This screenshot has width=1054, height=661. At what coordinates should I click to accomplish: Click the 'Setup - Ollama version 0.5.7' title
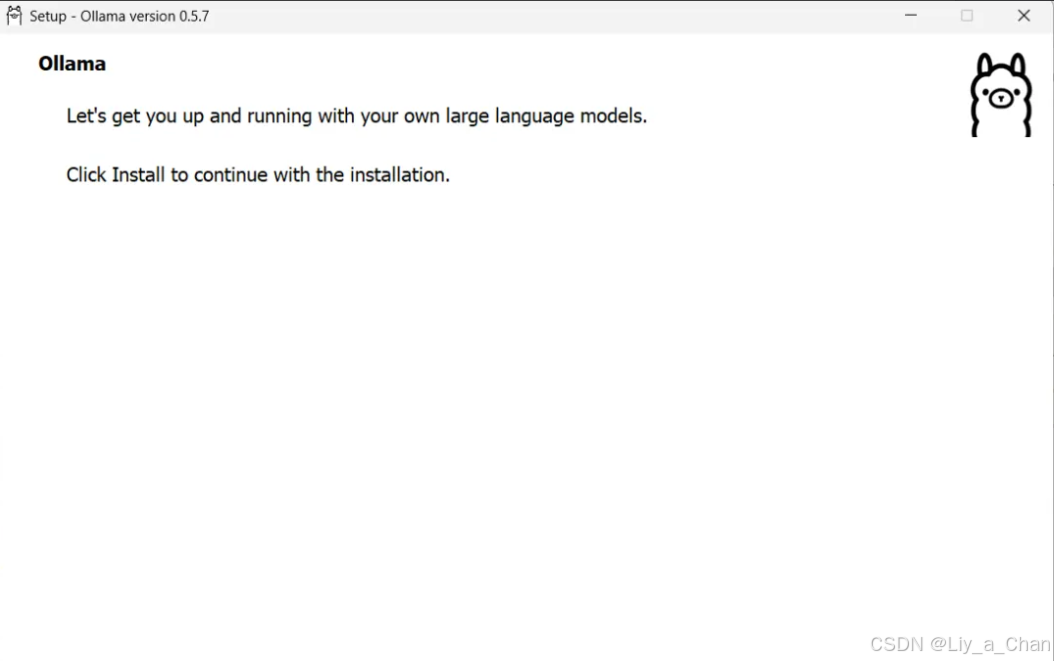click(x=119, y=16)
